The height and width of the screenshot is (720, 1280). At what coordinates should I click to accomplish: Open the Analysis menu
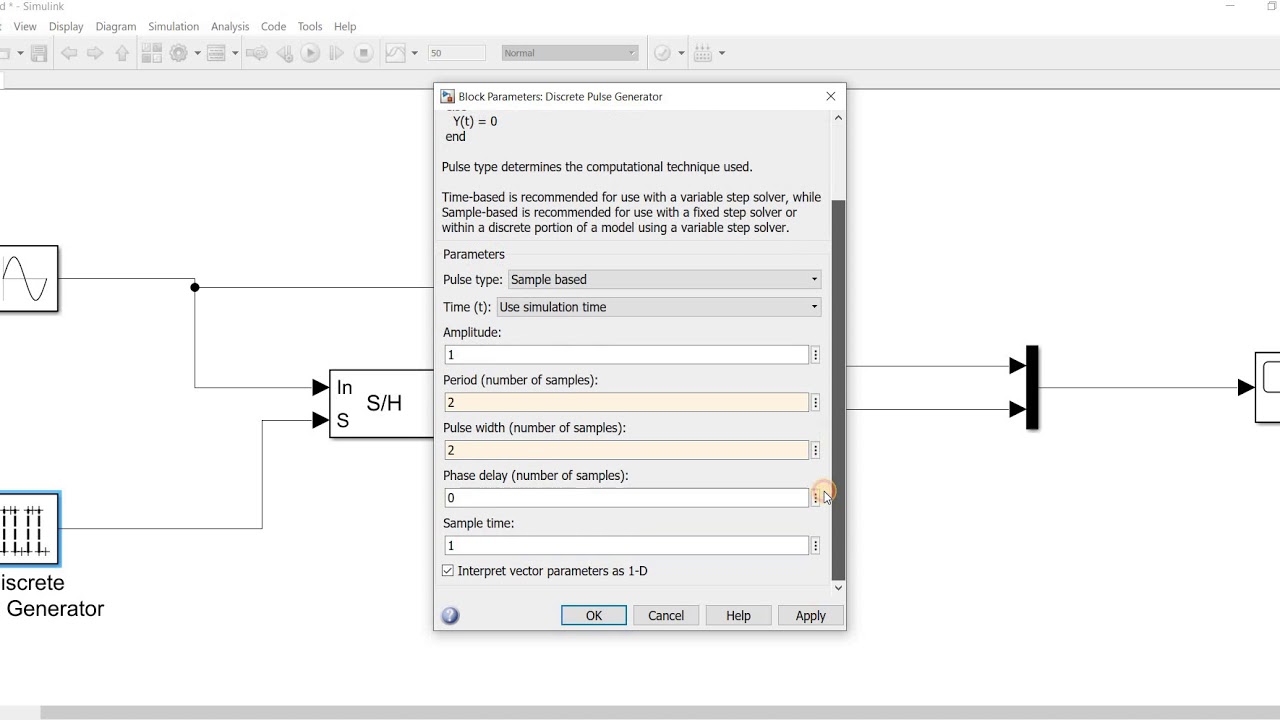coord(230,26)
